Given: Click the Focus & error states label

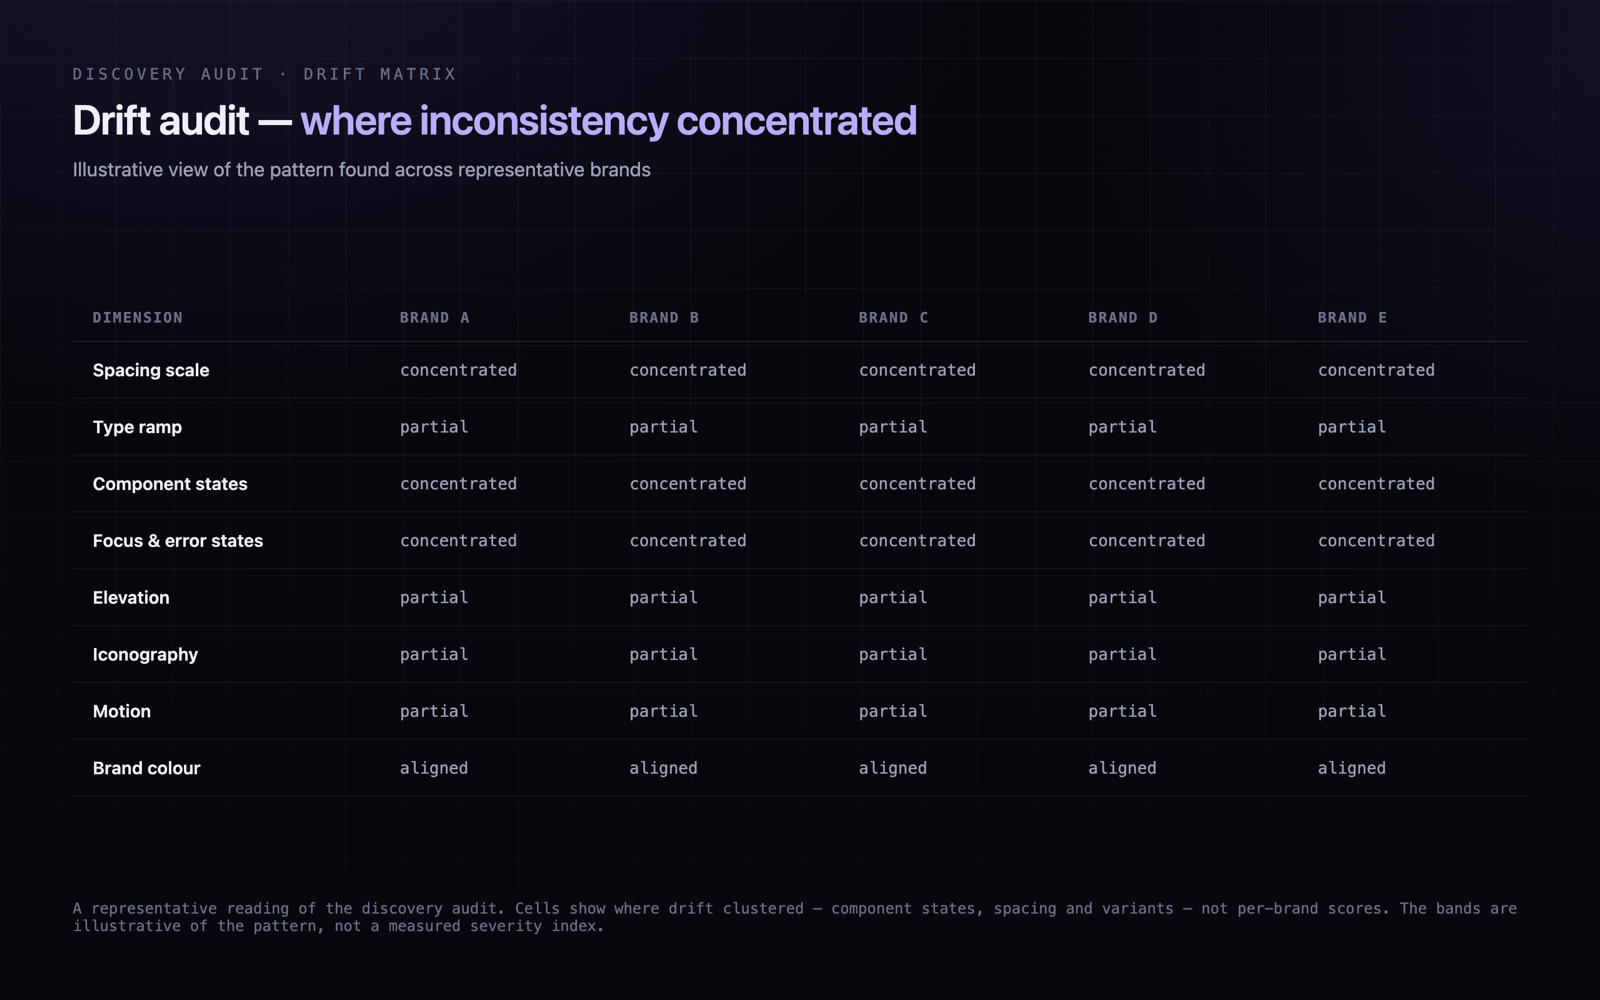Looking at the screenshot, I should pos(178,541).
